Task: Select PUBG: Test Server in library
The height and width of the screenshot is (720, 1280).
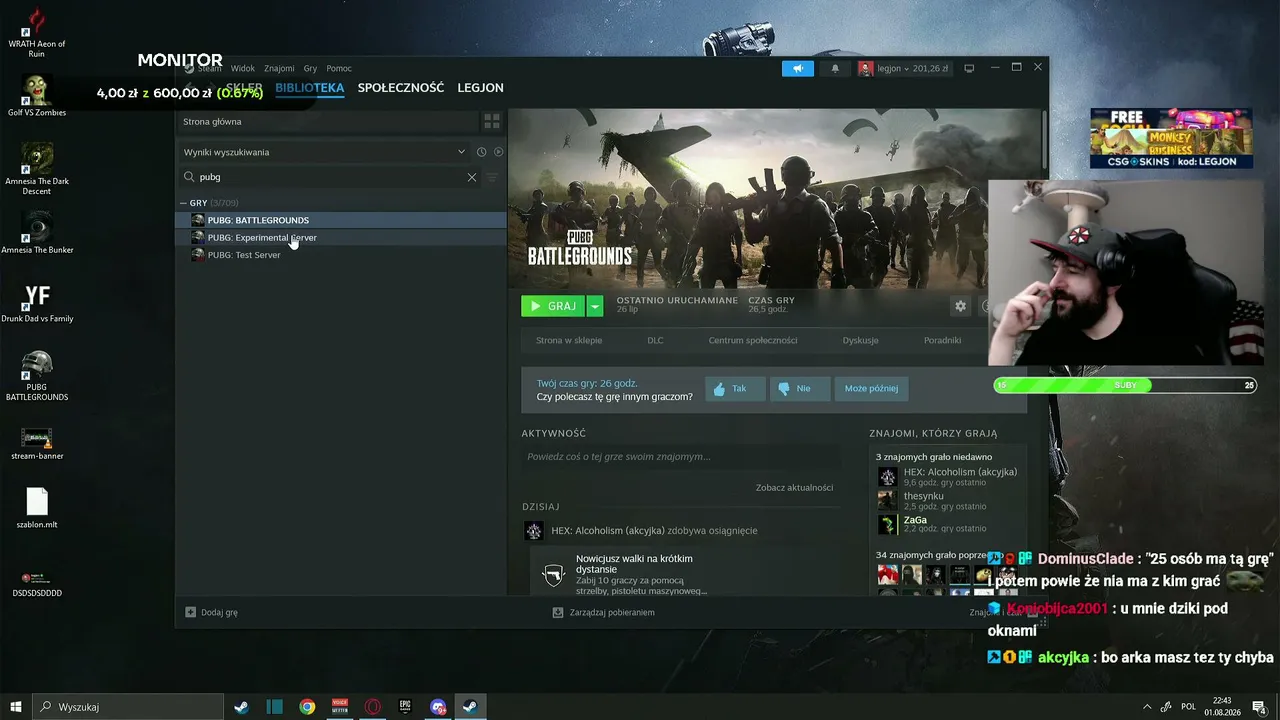Action: pyautogui.click(x=341, y=255)
